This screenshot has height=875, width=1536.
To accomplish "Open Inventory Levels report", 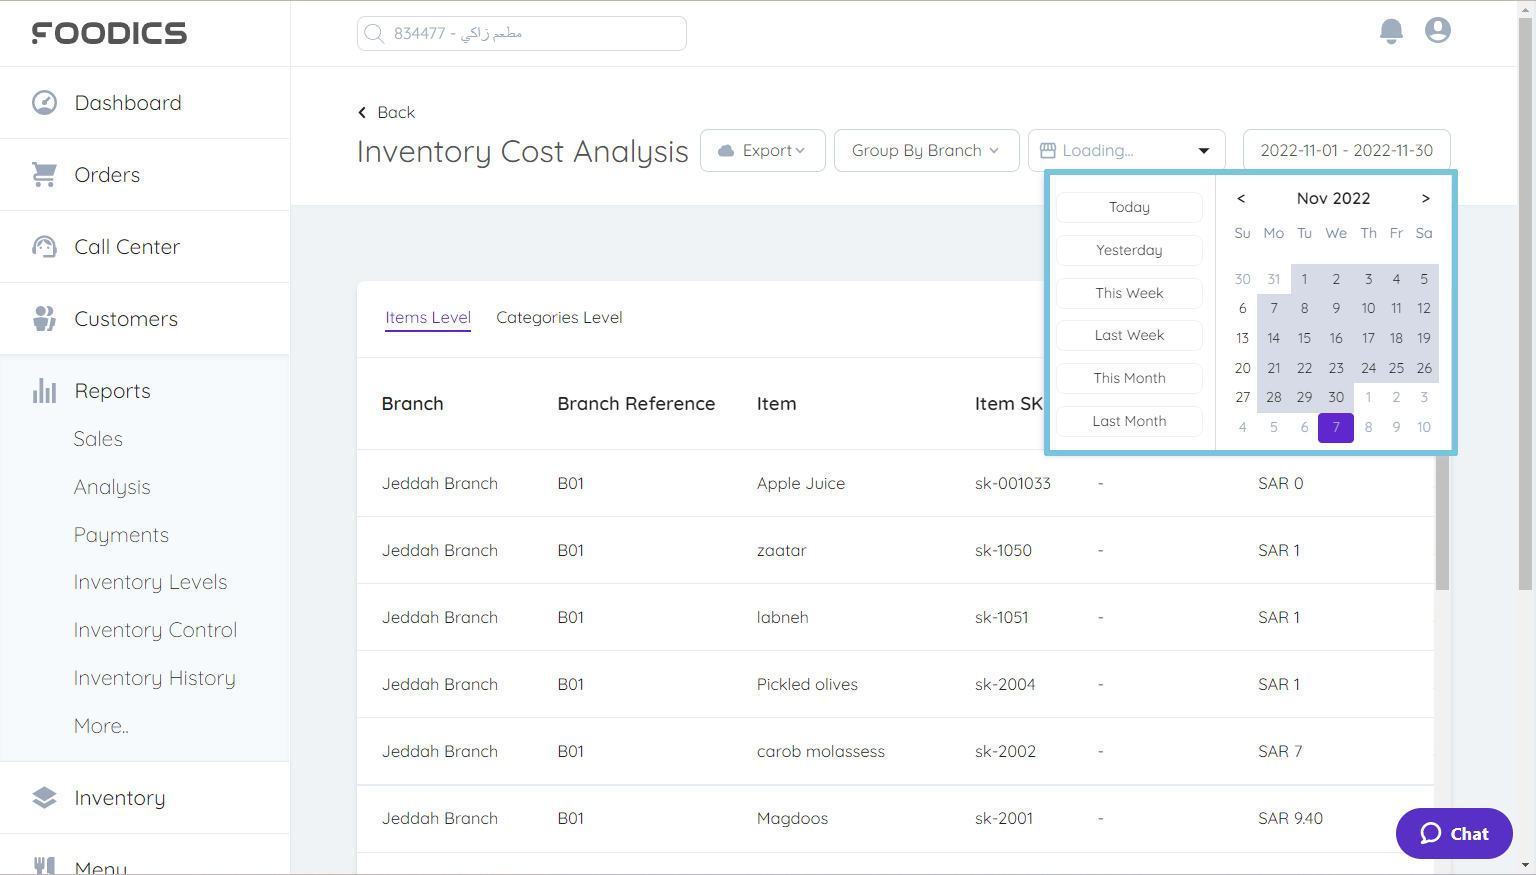I will click(x=150, y=582).
